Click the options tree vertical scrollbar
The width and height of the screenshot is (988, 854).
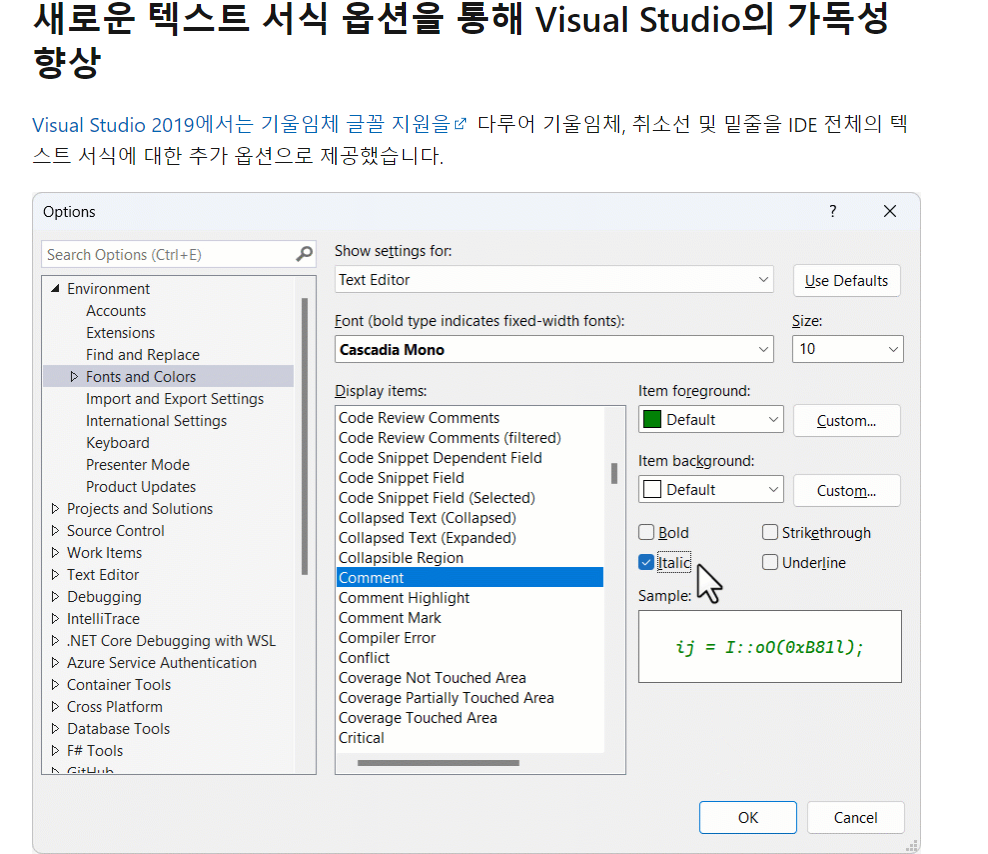coord(305,436)
